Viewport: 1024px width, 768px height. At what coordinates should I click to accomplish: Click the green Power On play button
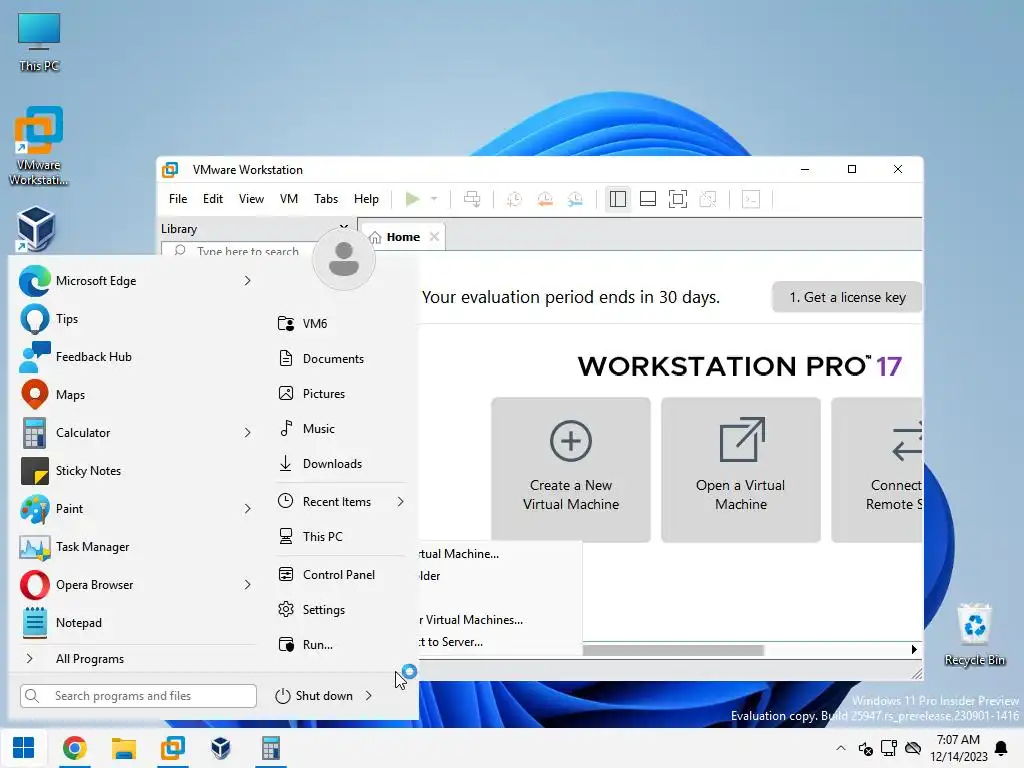click(412, 199)
